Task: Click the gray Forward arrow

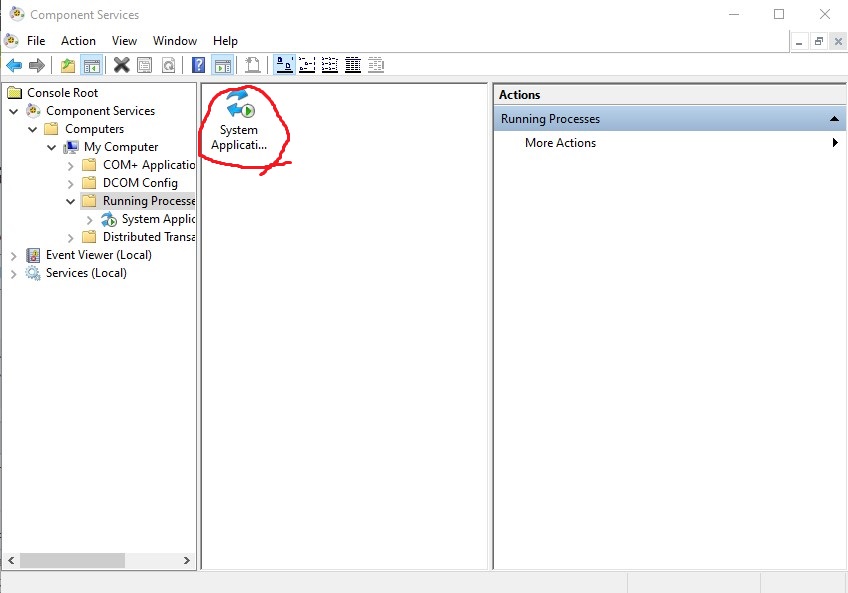Action: click(x=37, y=65)
